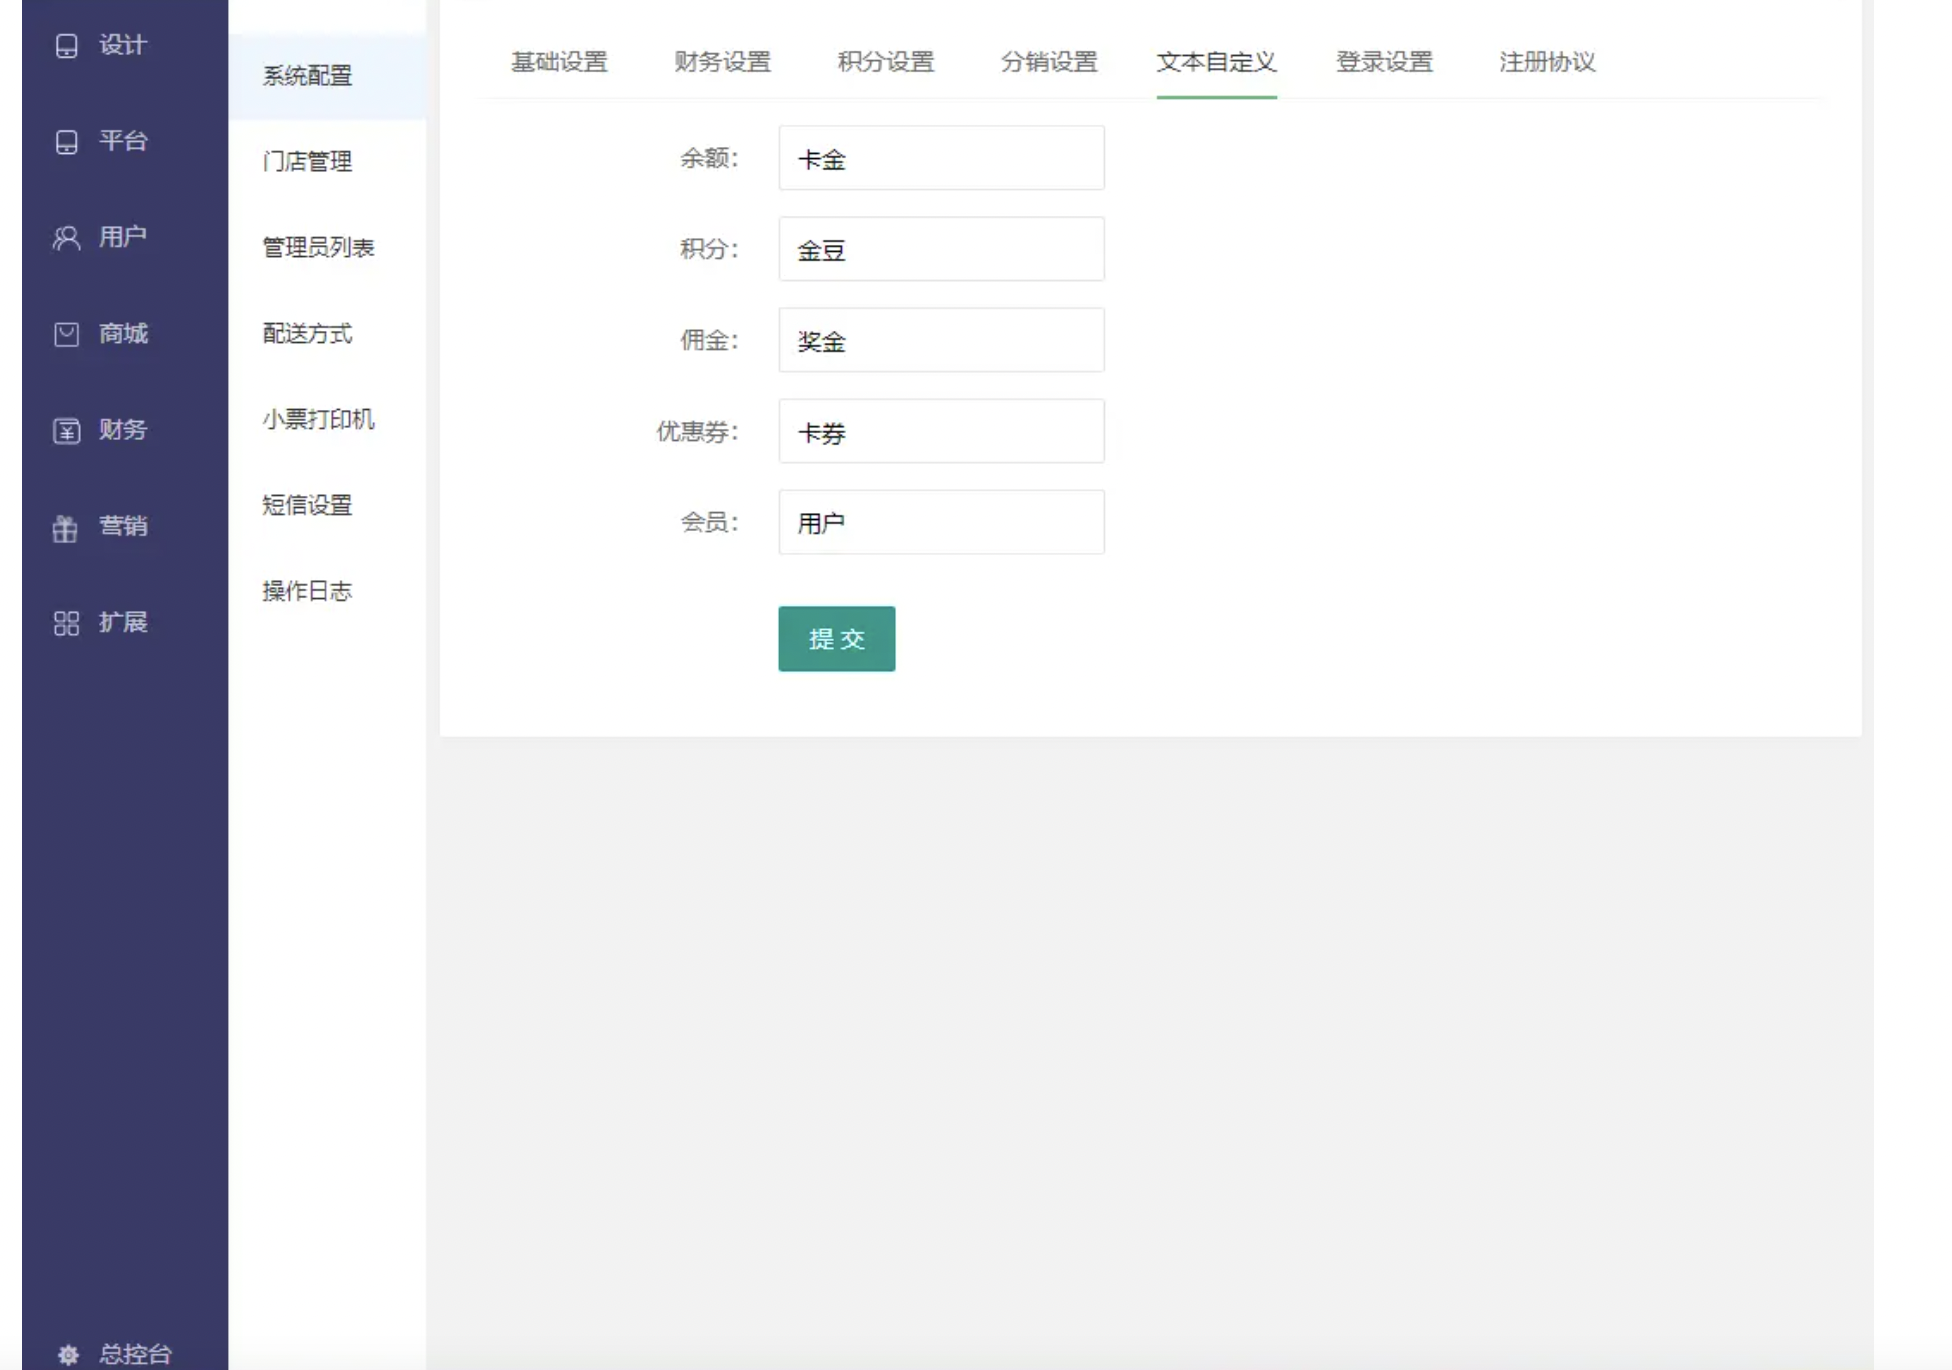This screenshot has height=1370, width=1952.
Task: Open the 商城 menu label
Action: click(123, 333)
